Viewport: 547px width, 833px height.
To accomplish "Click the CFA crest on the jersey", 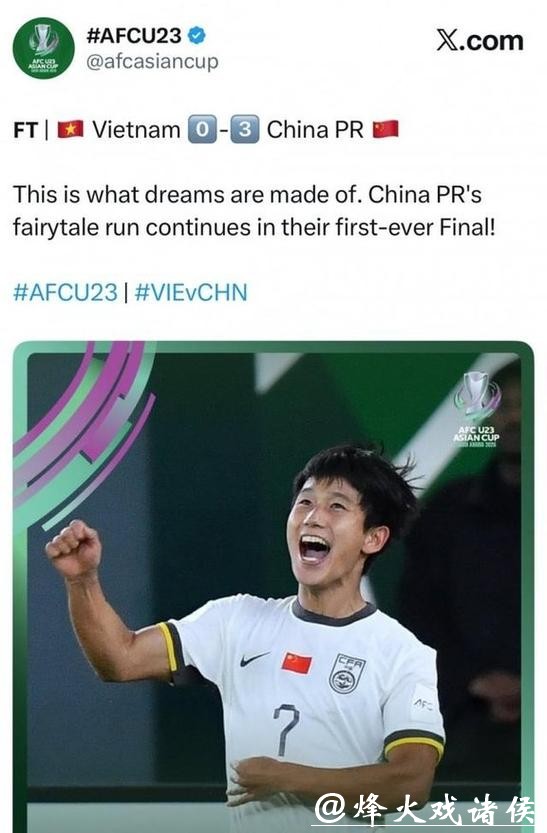I will click(347, 674).
